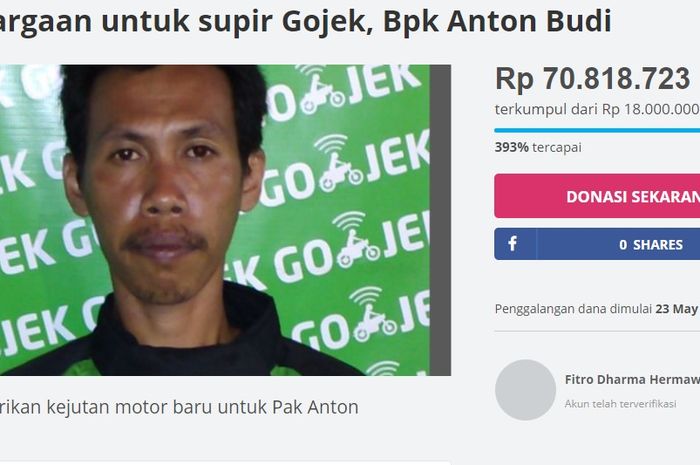The height and width of the screenshot is (465, 700).
Task: Select the 393% tercapai percentage label
Action: tap(538, 147)
